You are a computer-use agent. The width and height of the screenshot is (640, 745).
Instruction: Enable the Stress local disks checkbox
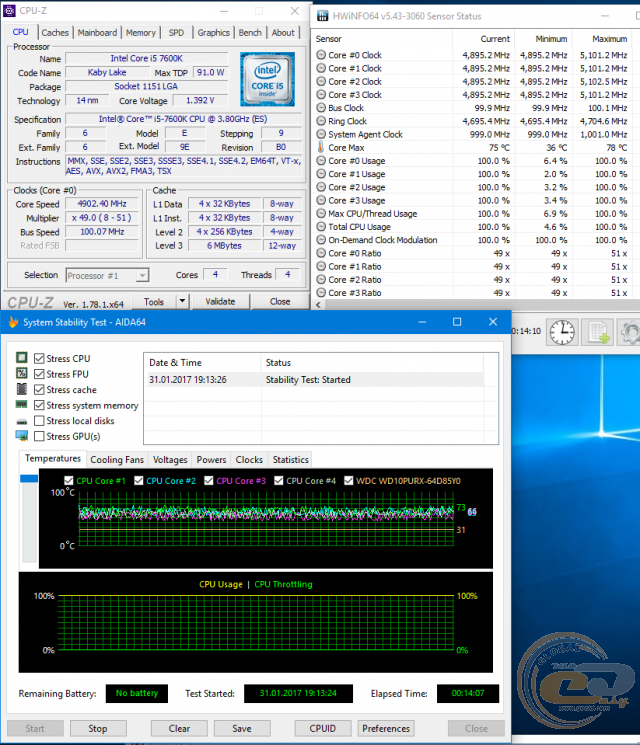pos(39,420)
